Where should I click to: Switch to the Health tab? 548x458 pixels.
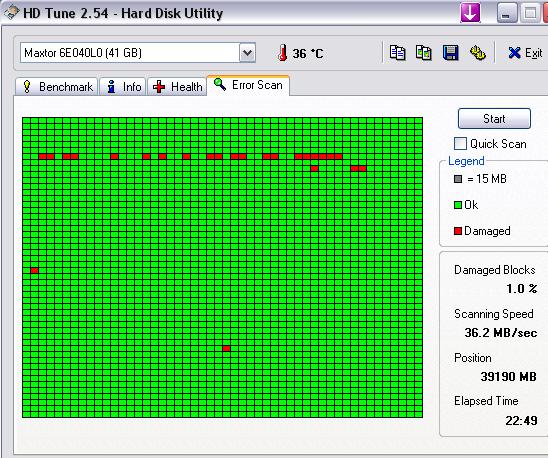click(x=177, y=86)
